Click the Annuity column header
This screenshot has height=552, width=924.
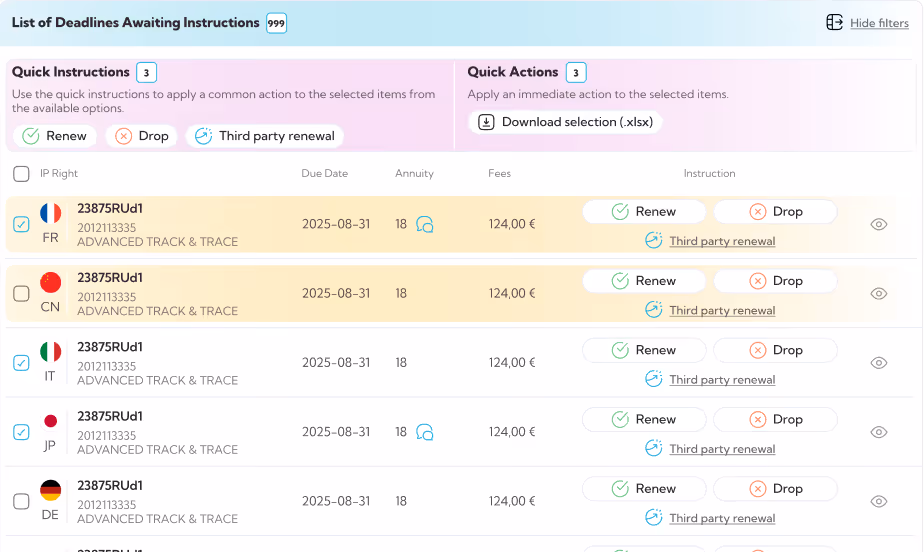pos(414,173)
